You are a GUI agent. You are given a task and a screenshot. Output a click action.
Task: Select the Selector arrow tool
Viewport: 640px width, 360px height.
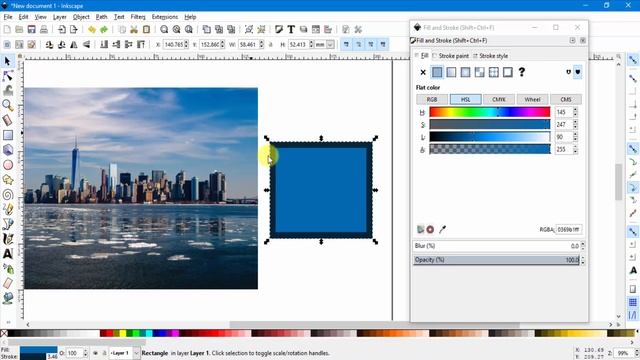pos(7,61)
